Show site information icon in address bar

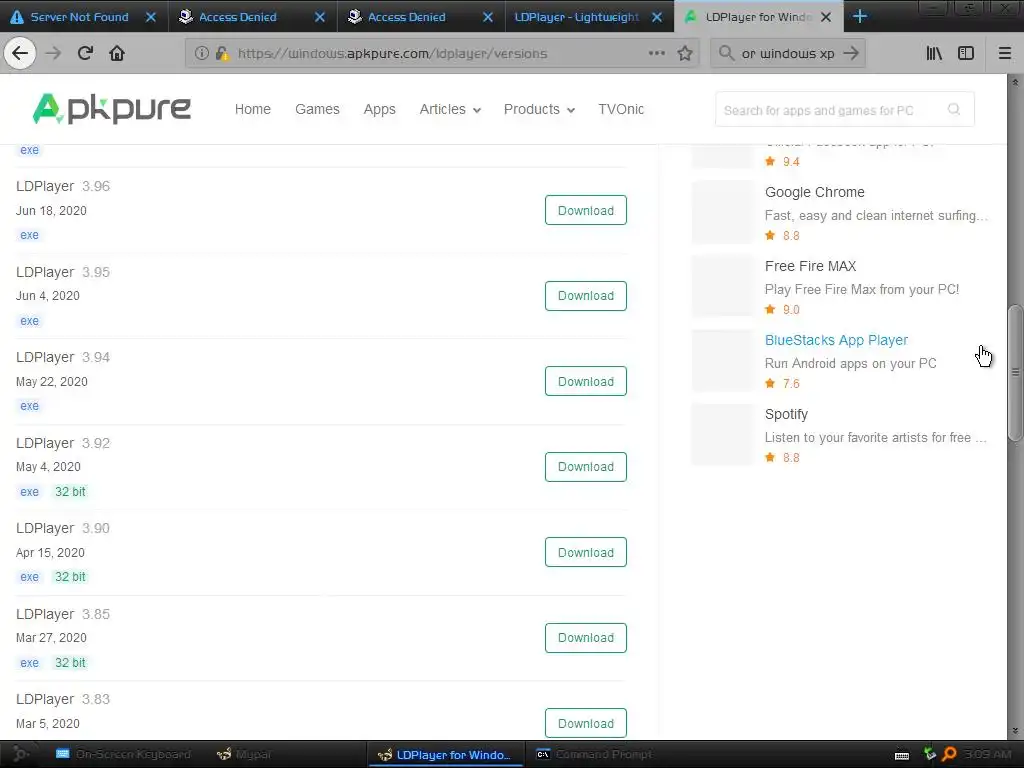pyautogui.click(x=202, y=53)
